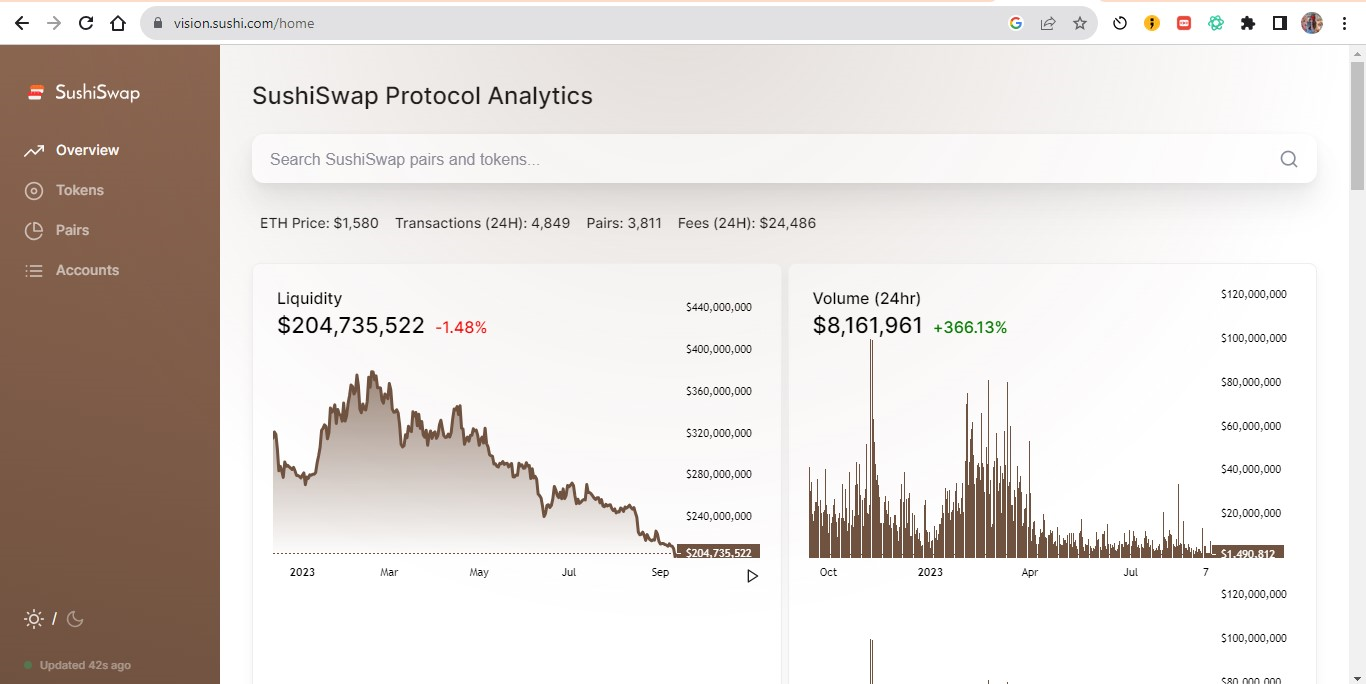Click Transactions (24H): 4,849 text
The image size is (1366, 684).
pyautogui.click(x=482, y=223)
